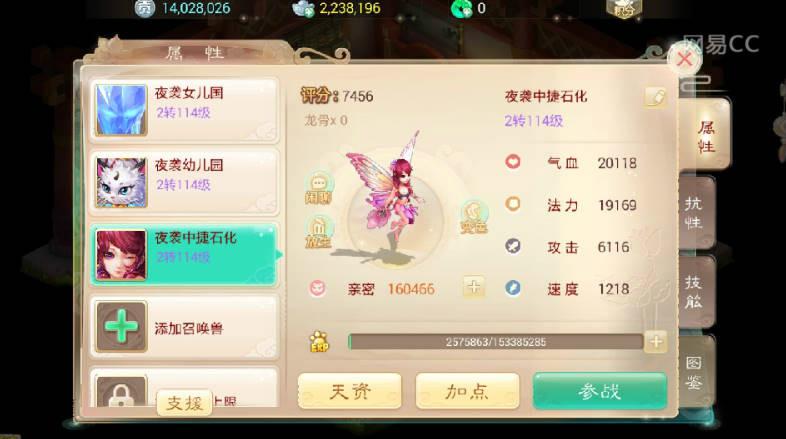Click the 加点 button
Viewport: 786px width, 439px height.
point(467,391)
